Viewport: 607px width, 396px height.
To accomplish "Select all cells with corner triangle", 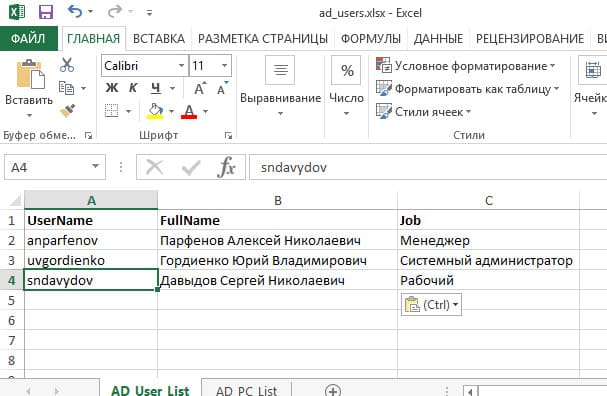I will pos(14,200).
